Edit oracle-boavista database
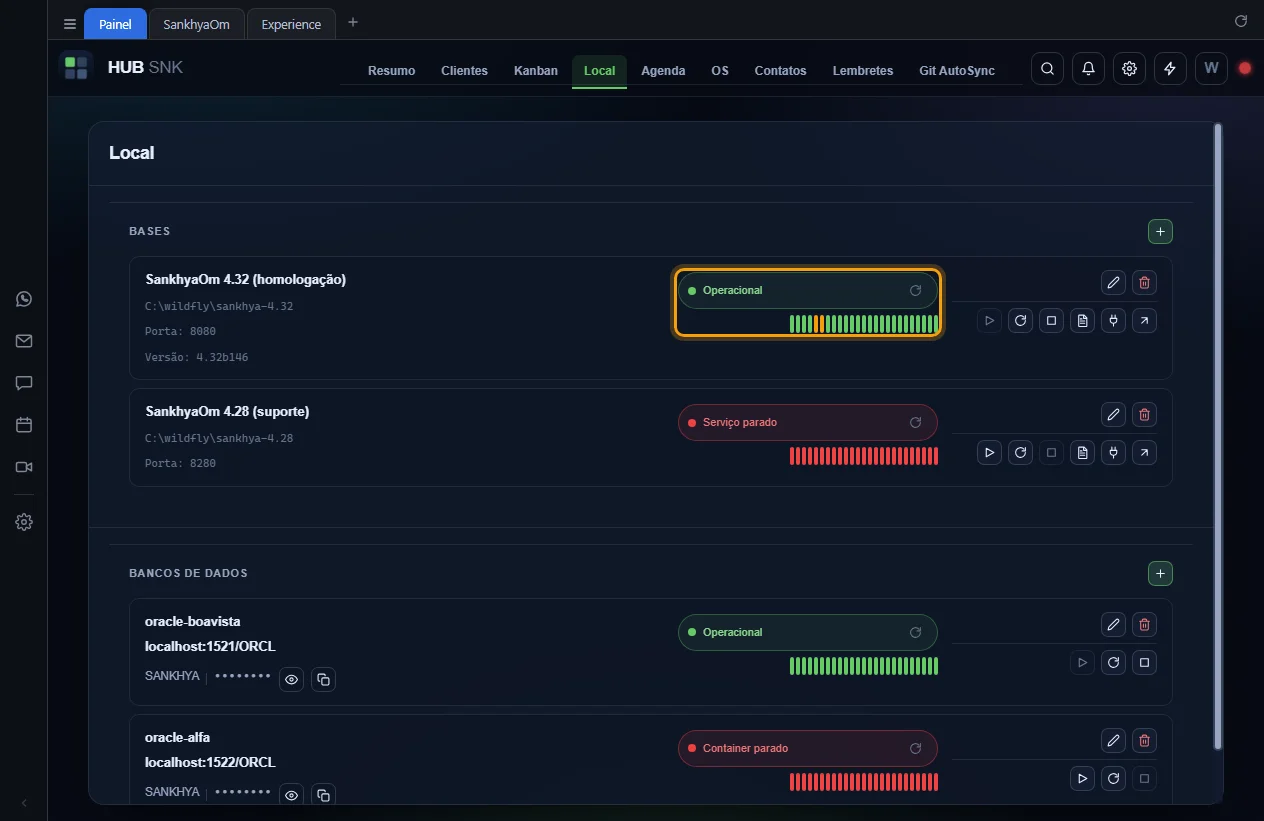 1113,625
